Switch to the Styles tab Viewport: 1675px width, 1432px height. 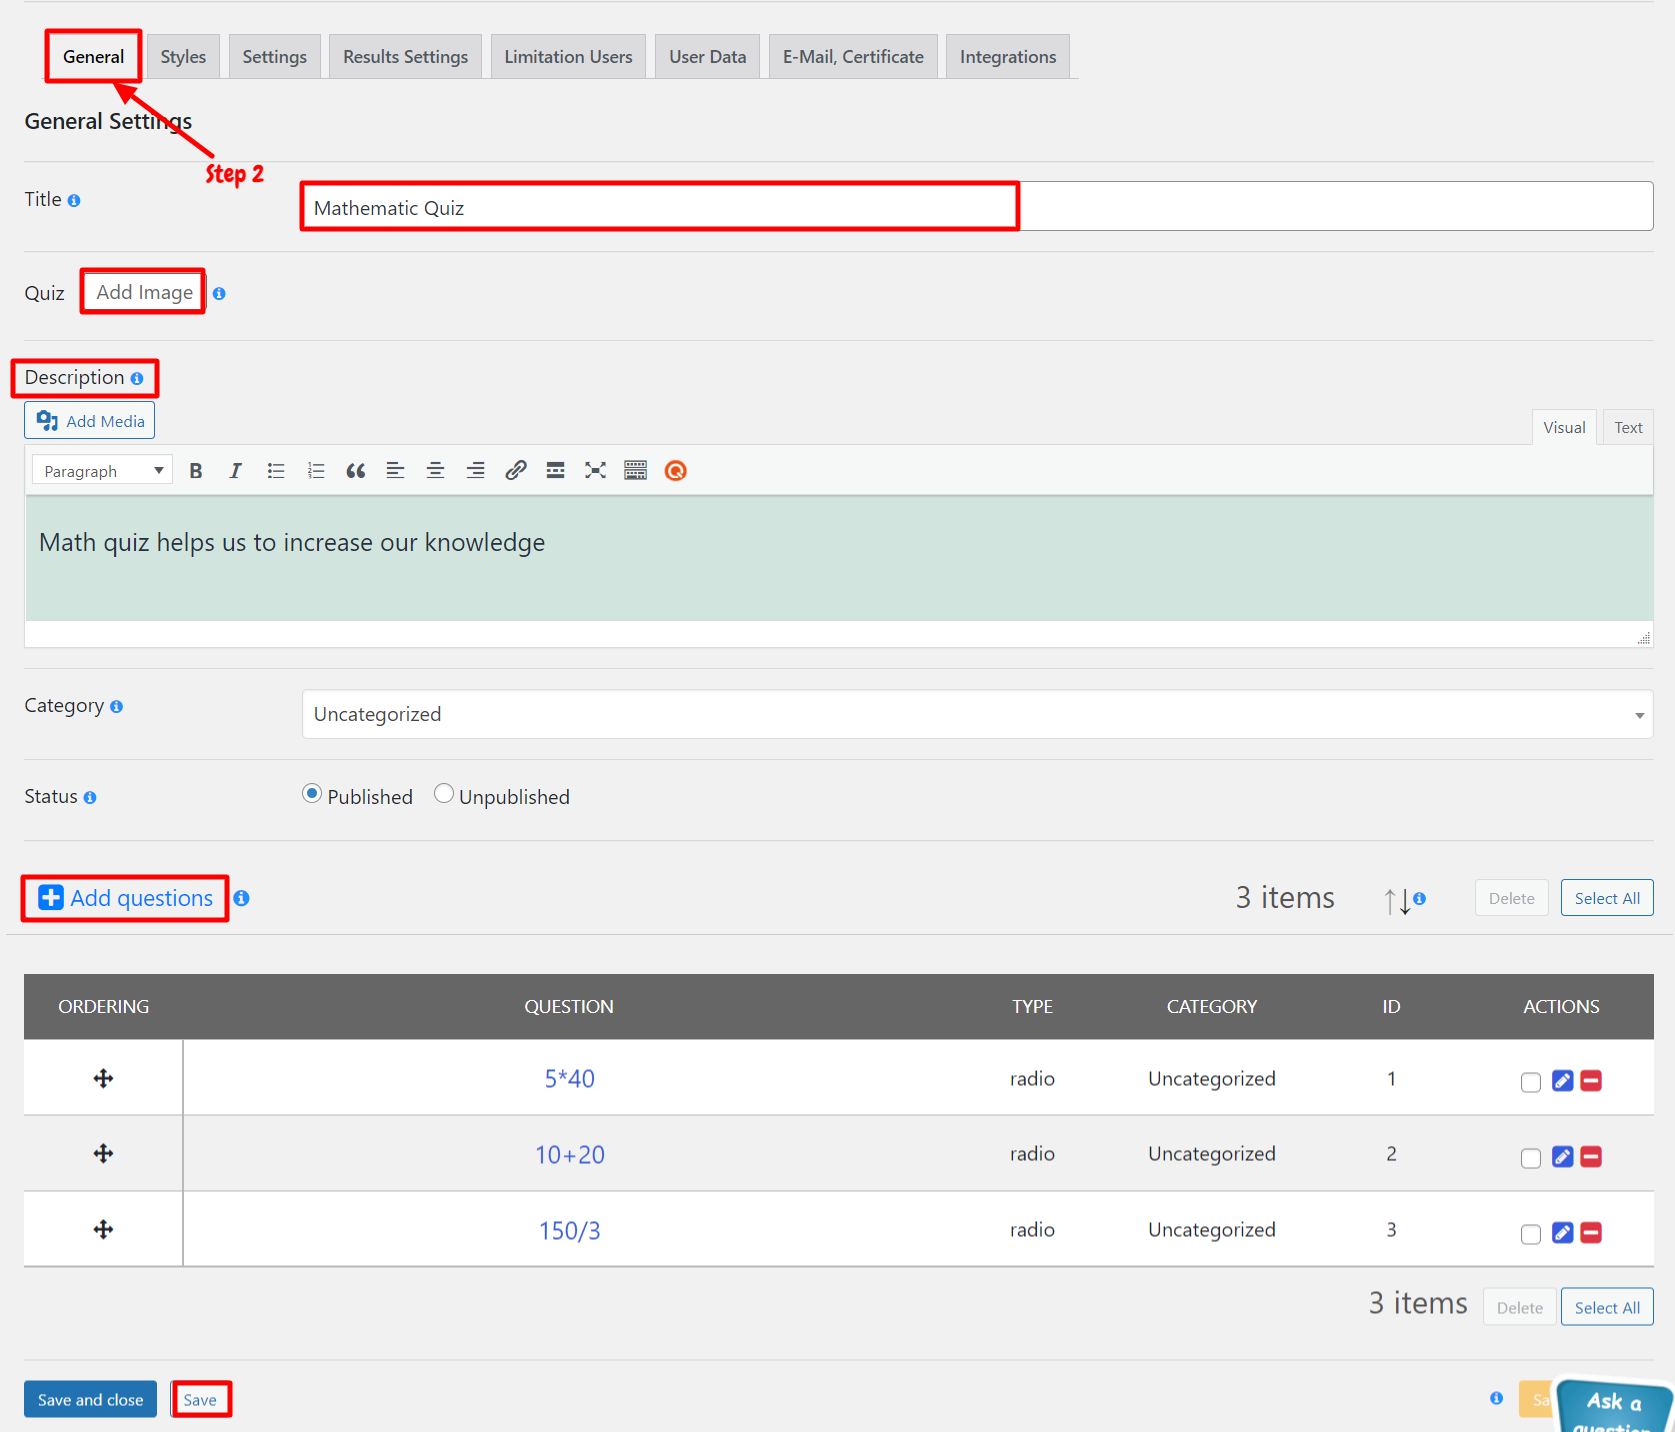click(x=183, y=57)
